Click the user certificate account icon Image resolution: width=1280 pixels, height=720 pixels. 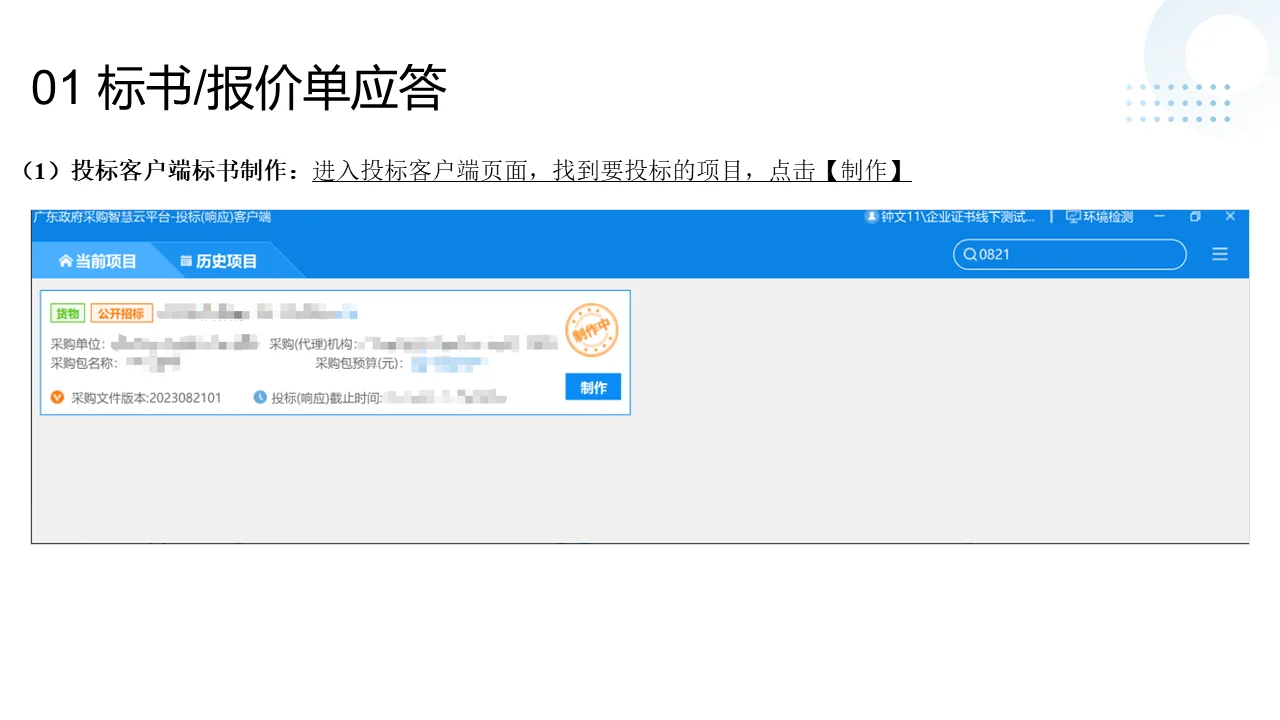(x=870, y=216)
